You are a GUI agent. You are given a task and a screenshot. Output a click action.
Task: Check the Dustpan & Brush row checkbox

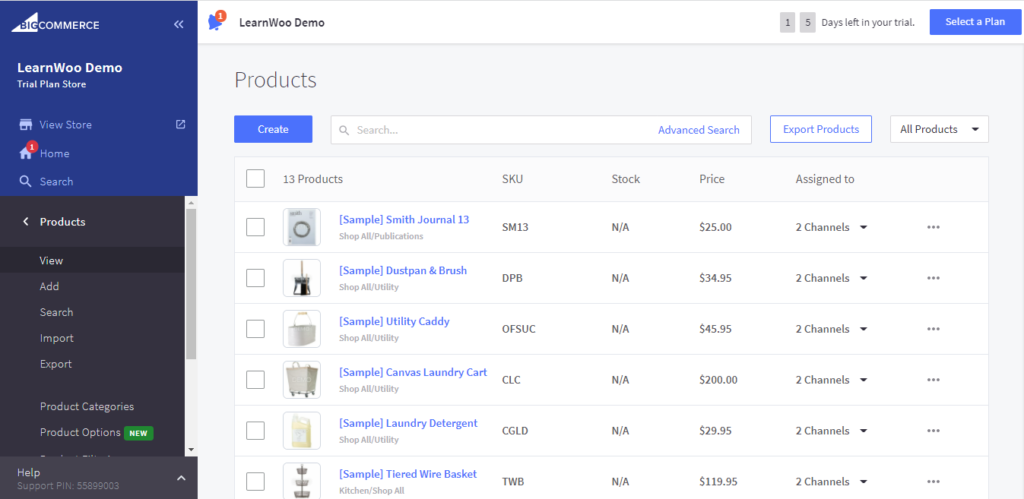tap(255, 278)
